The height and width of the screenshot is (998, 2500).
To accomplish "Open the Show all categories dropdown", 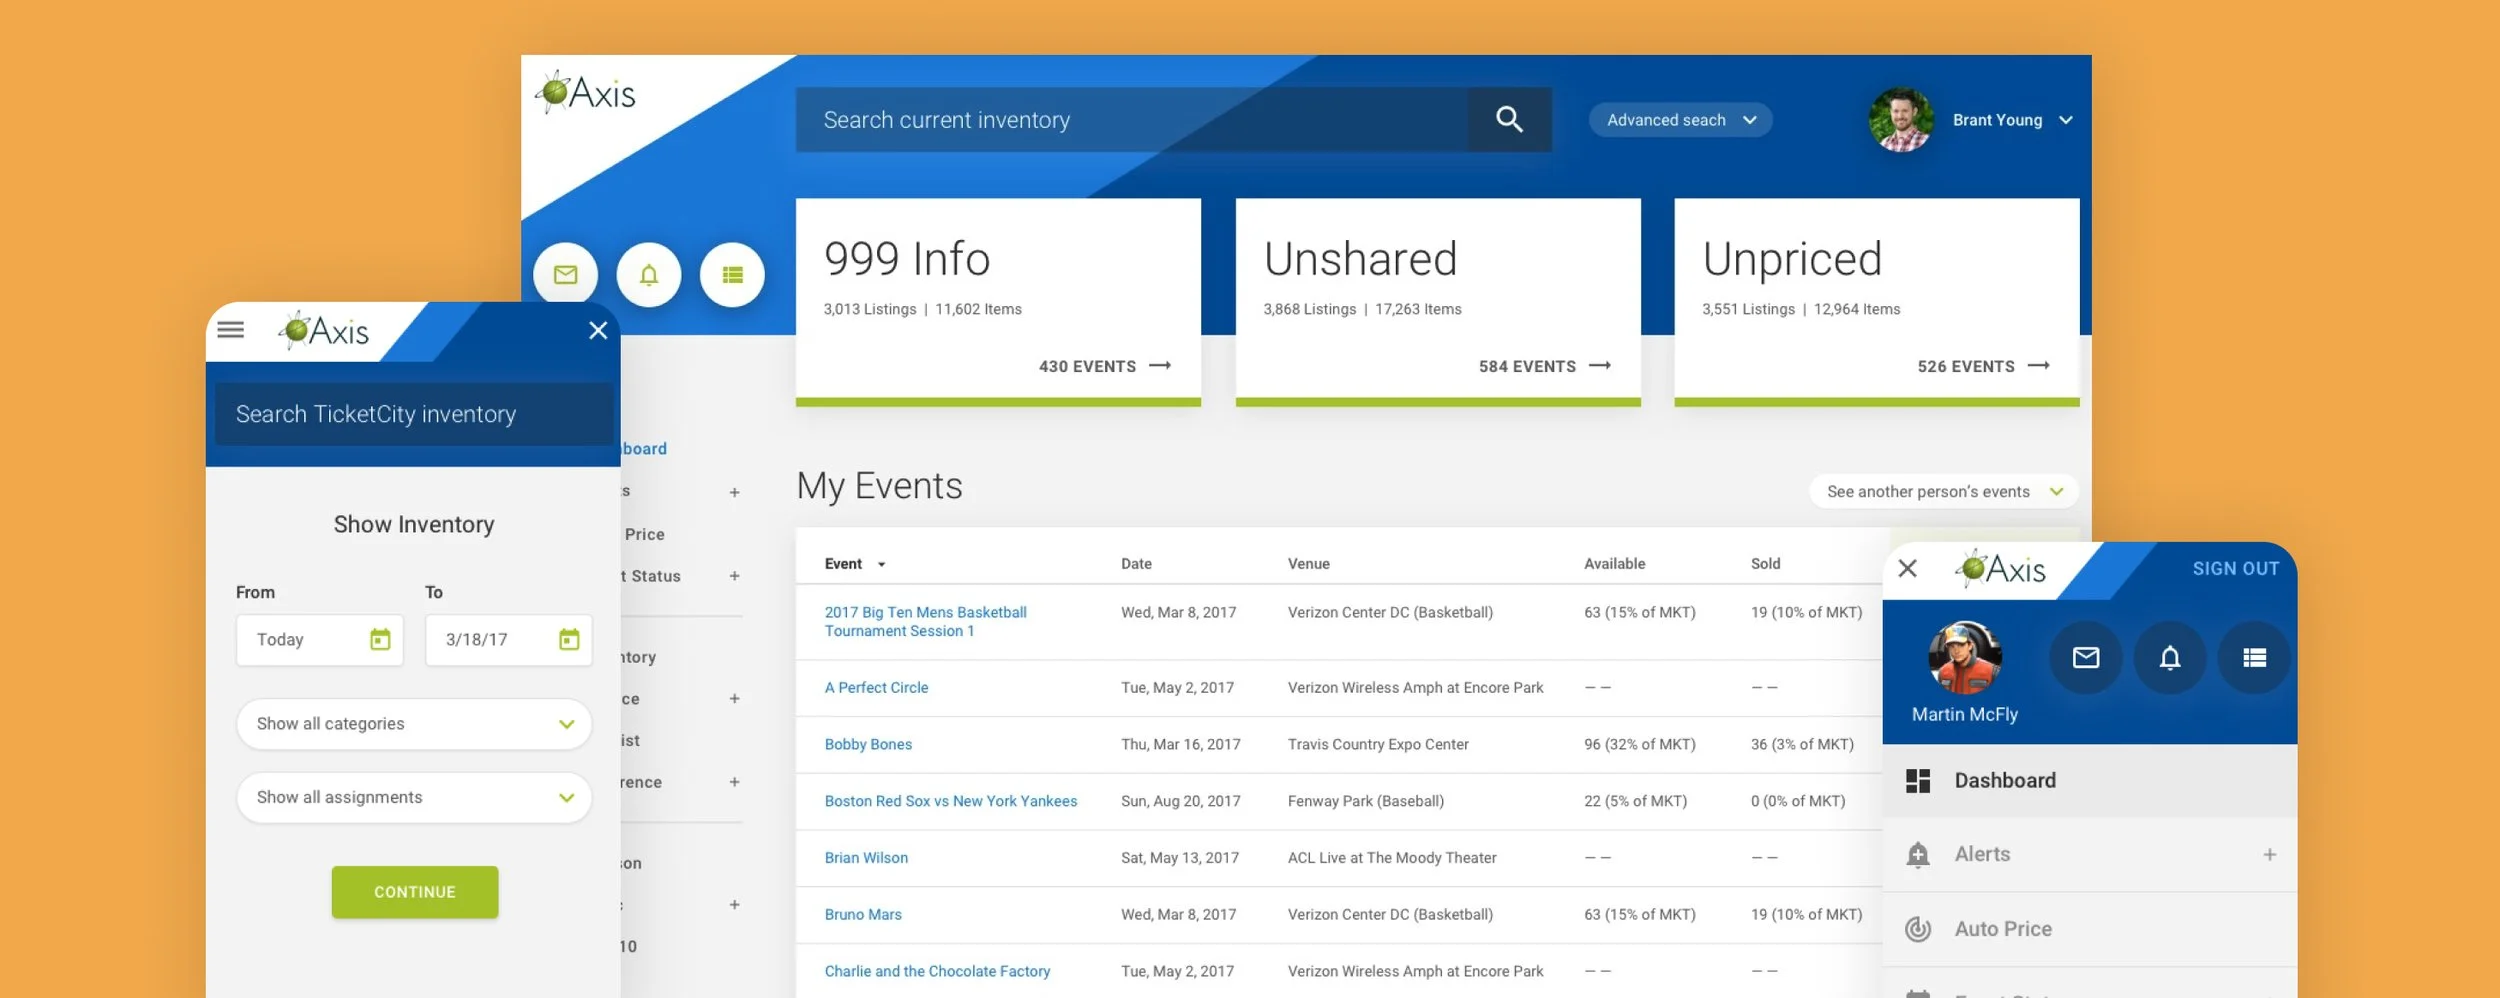I will (x=414, y=724).
